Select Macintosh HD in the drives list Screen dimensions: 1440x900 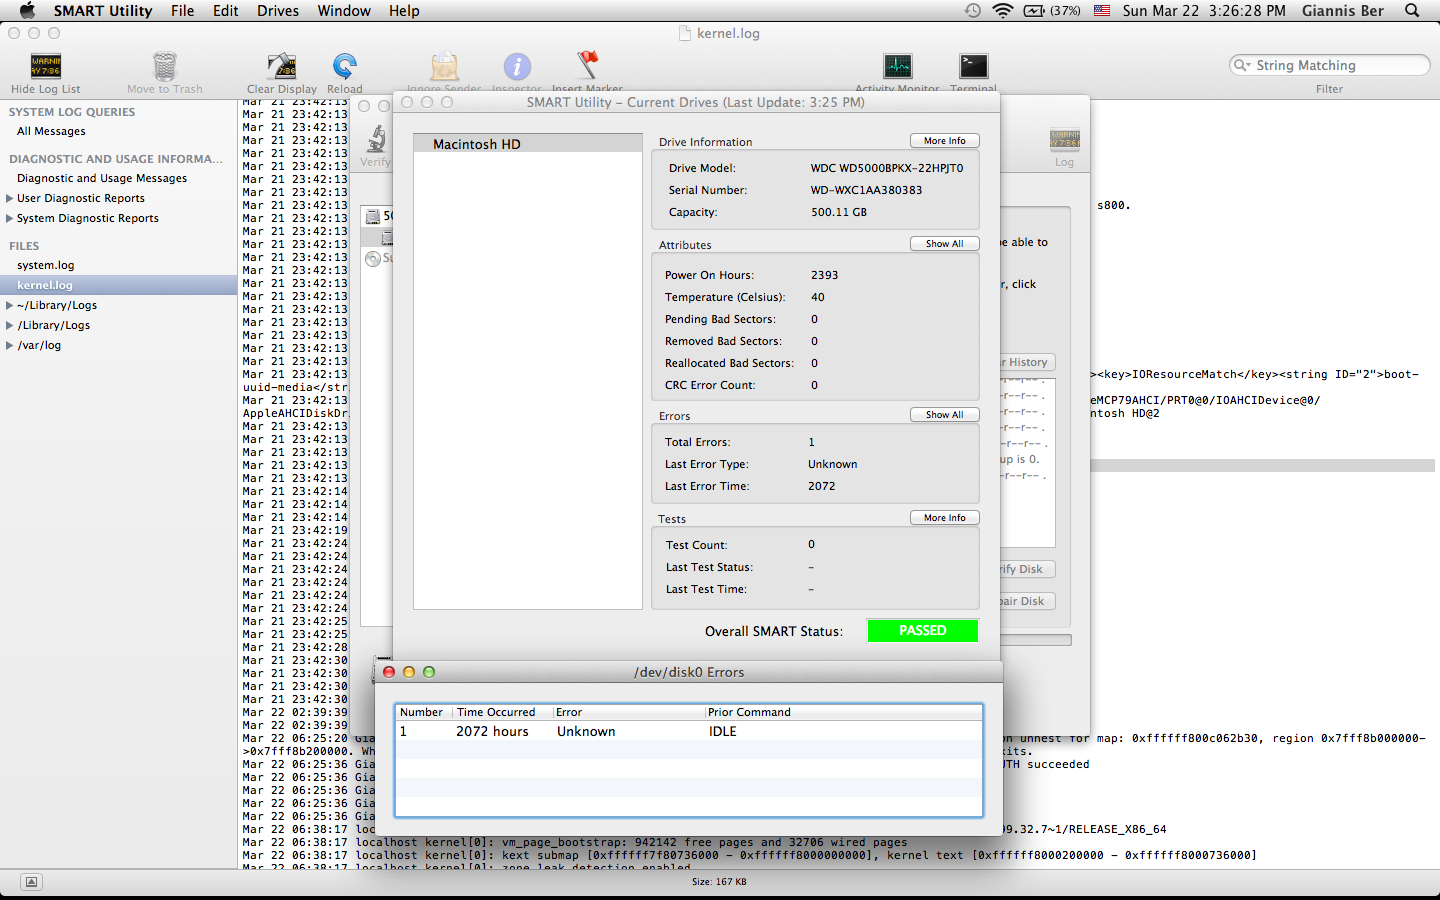coord(528,144)
